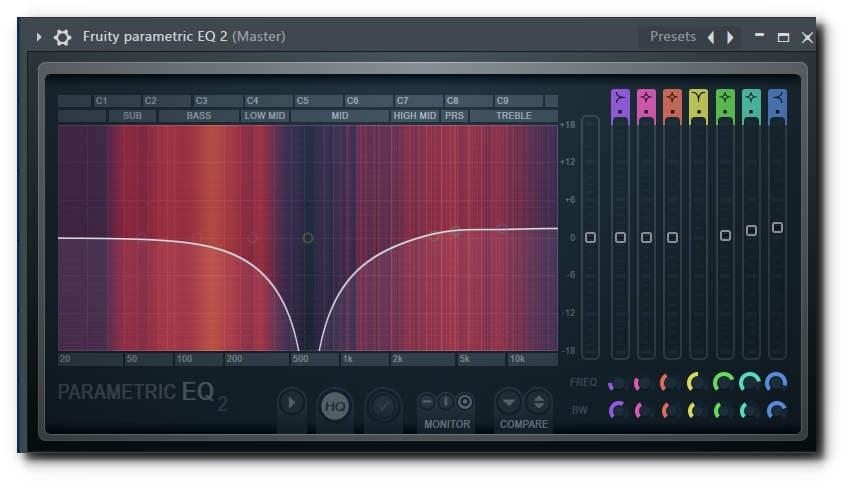Click the 1k frequency axis label

348,359
